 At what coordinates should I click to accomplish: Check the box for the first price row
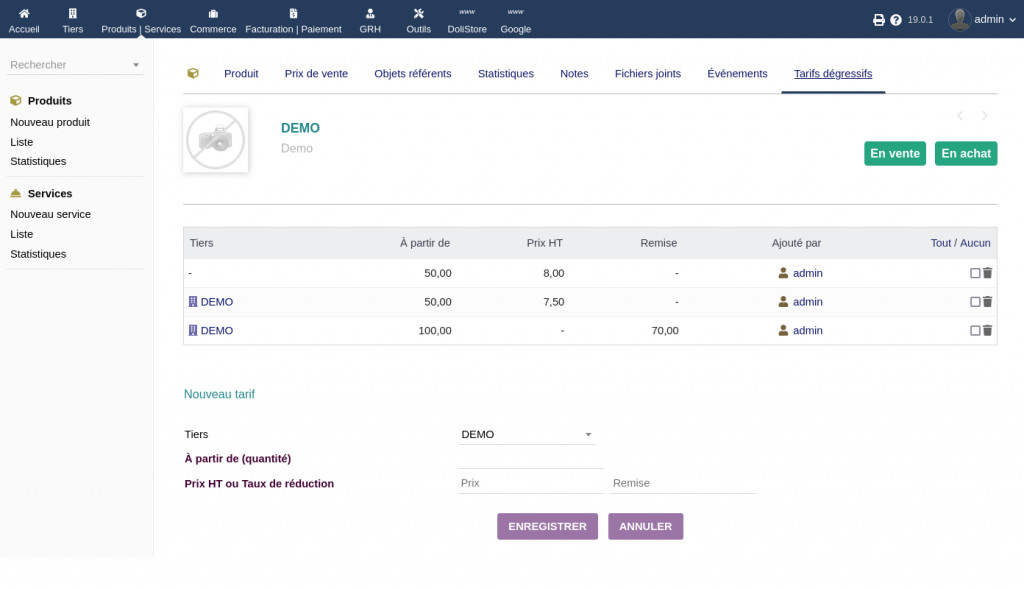[x=975, y=273]
